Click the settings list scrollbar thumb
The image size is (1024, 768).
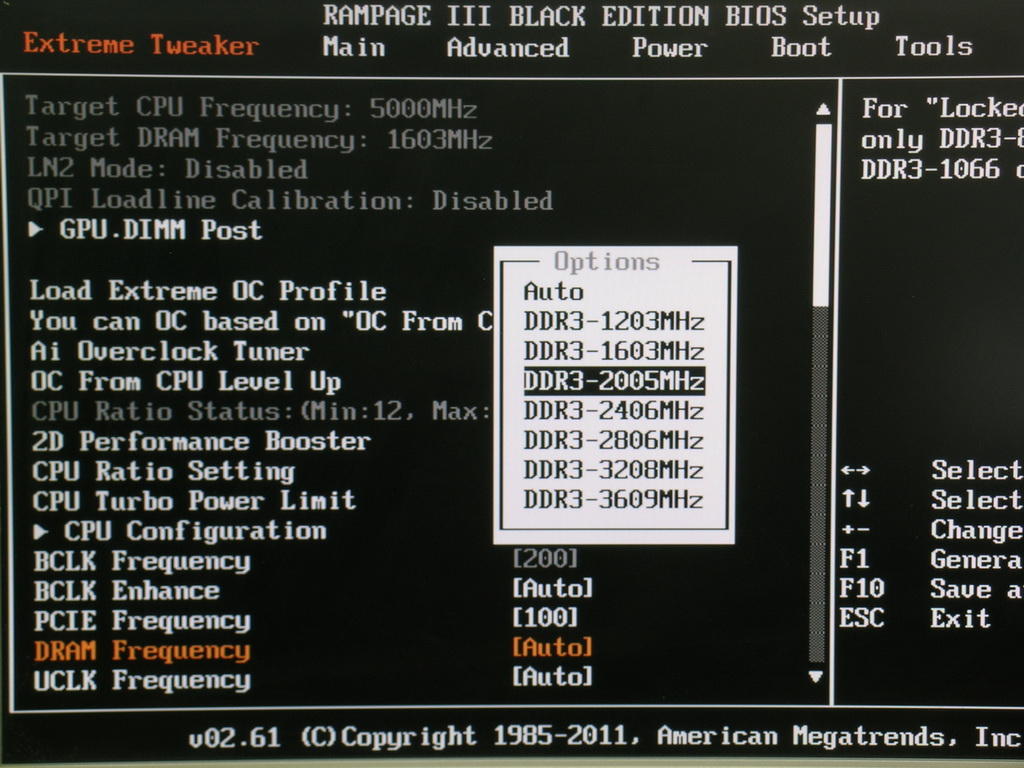[x=823, y=214]
